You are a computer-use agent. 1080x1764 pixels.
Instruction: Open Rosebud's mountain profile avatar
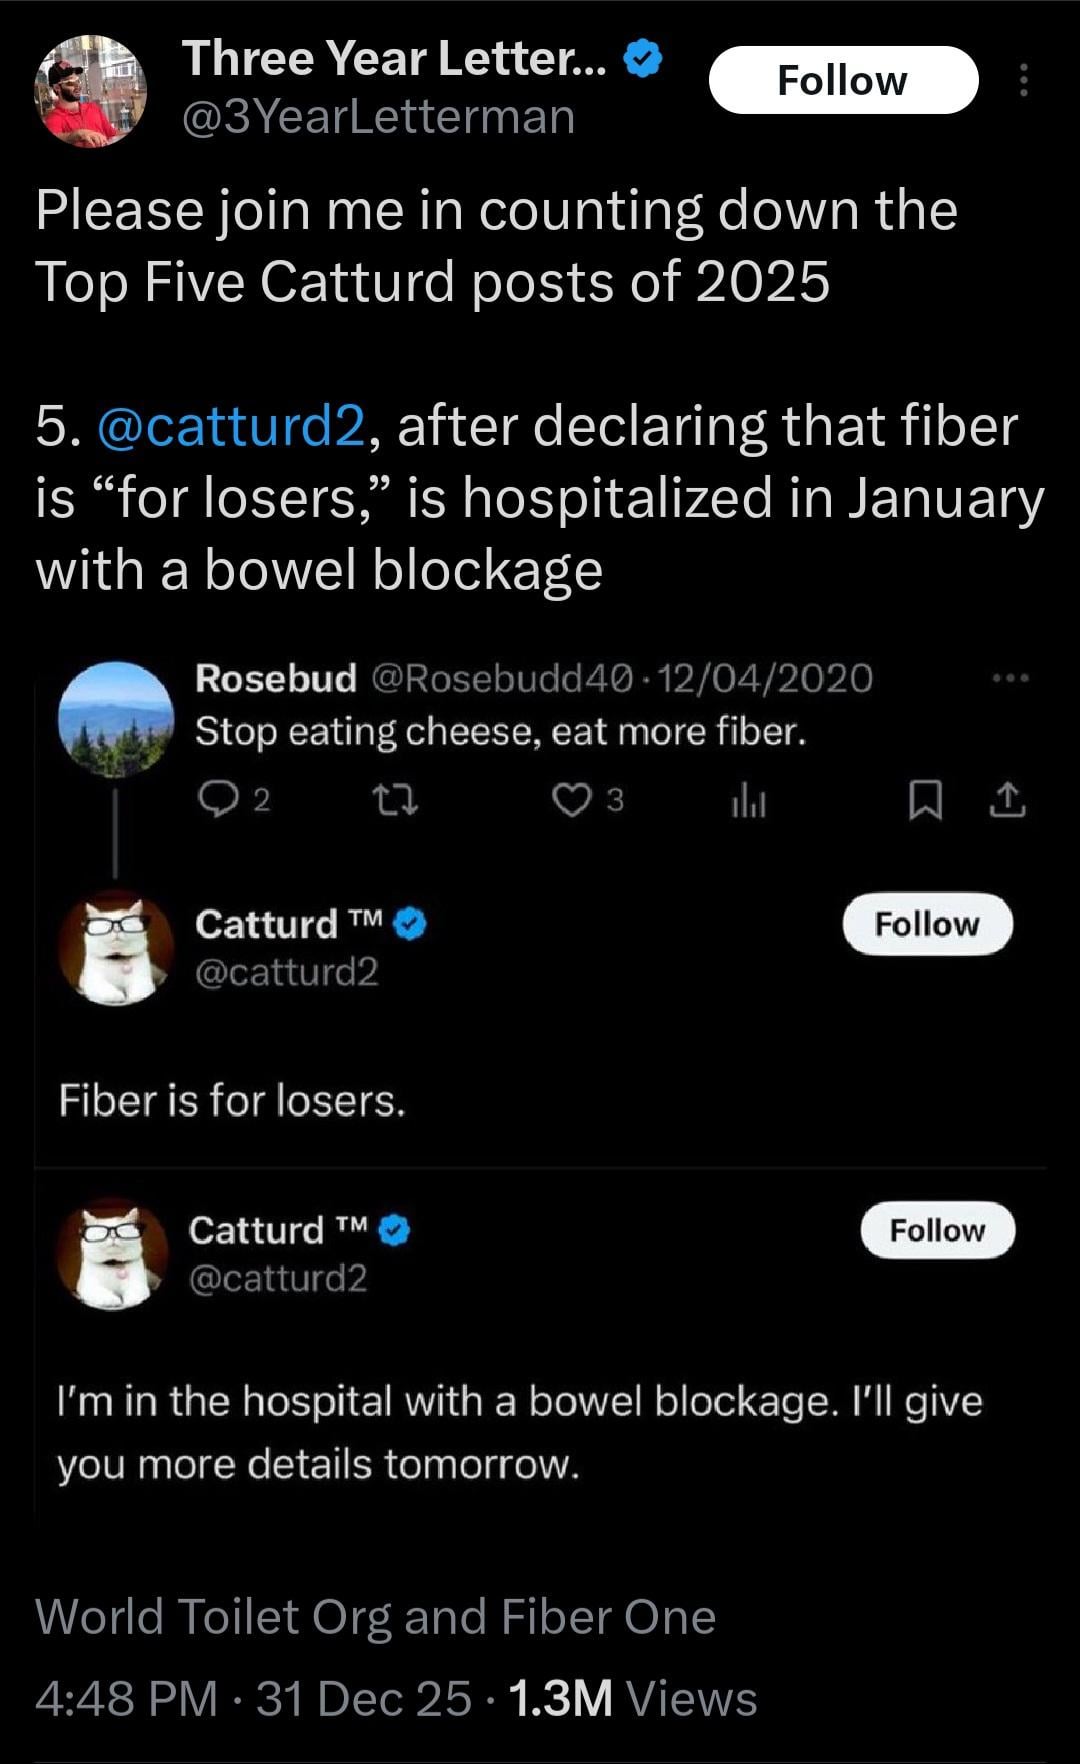116,719
